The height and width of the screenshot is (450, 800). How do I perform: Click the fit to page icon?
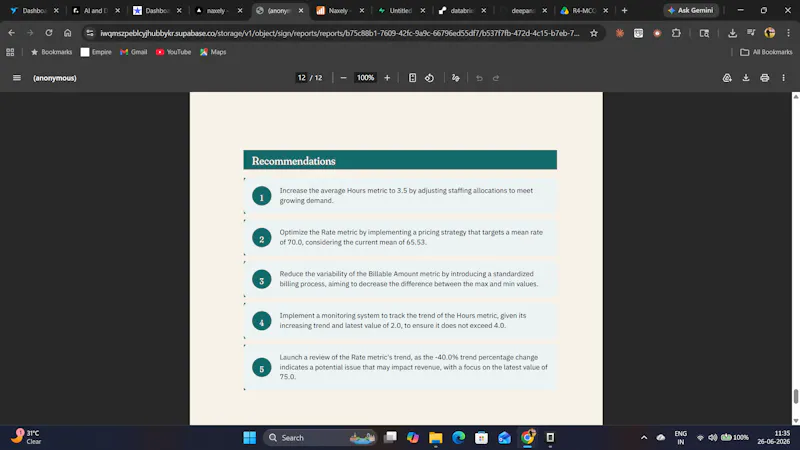(x=412, y=78)
